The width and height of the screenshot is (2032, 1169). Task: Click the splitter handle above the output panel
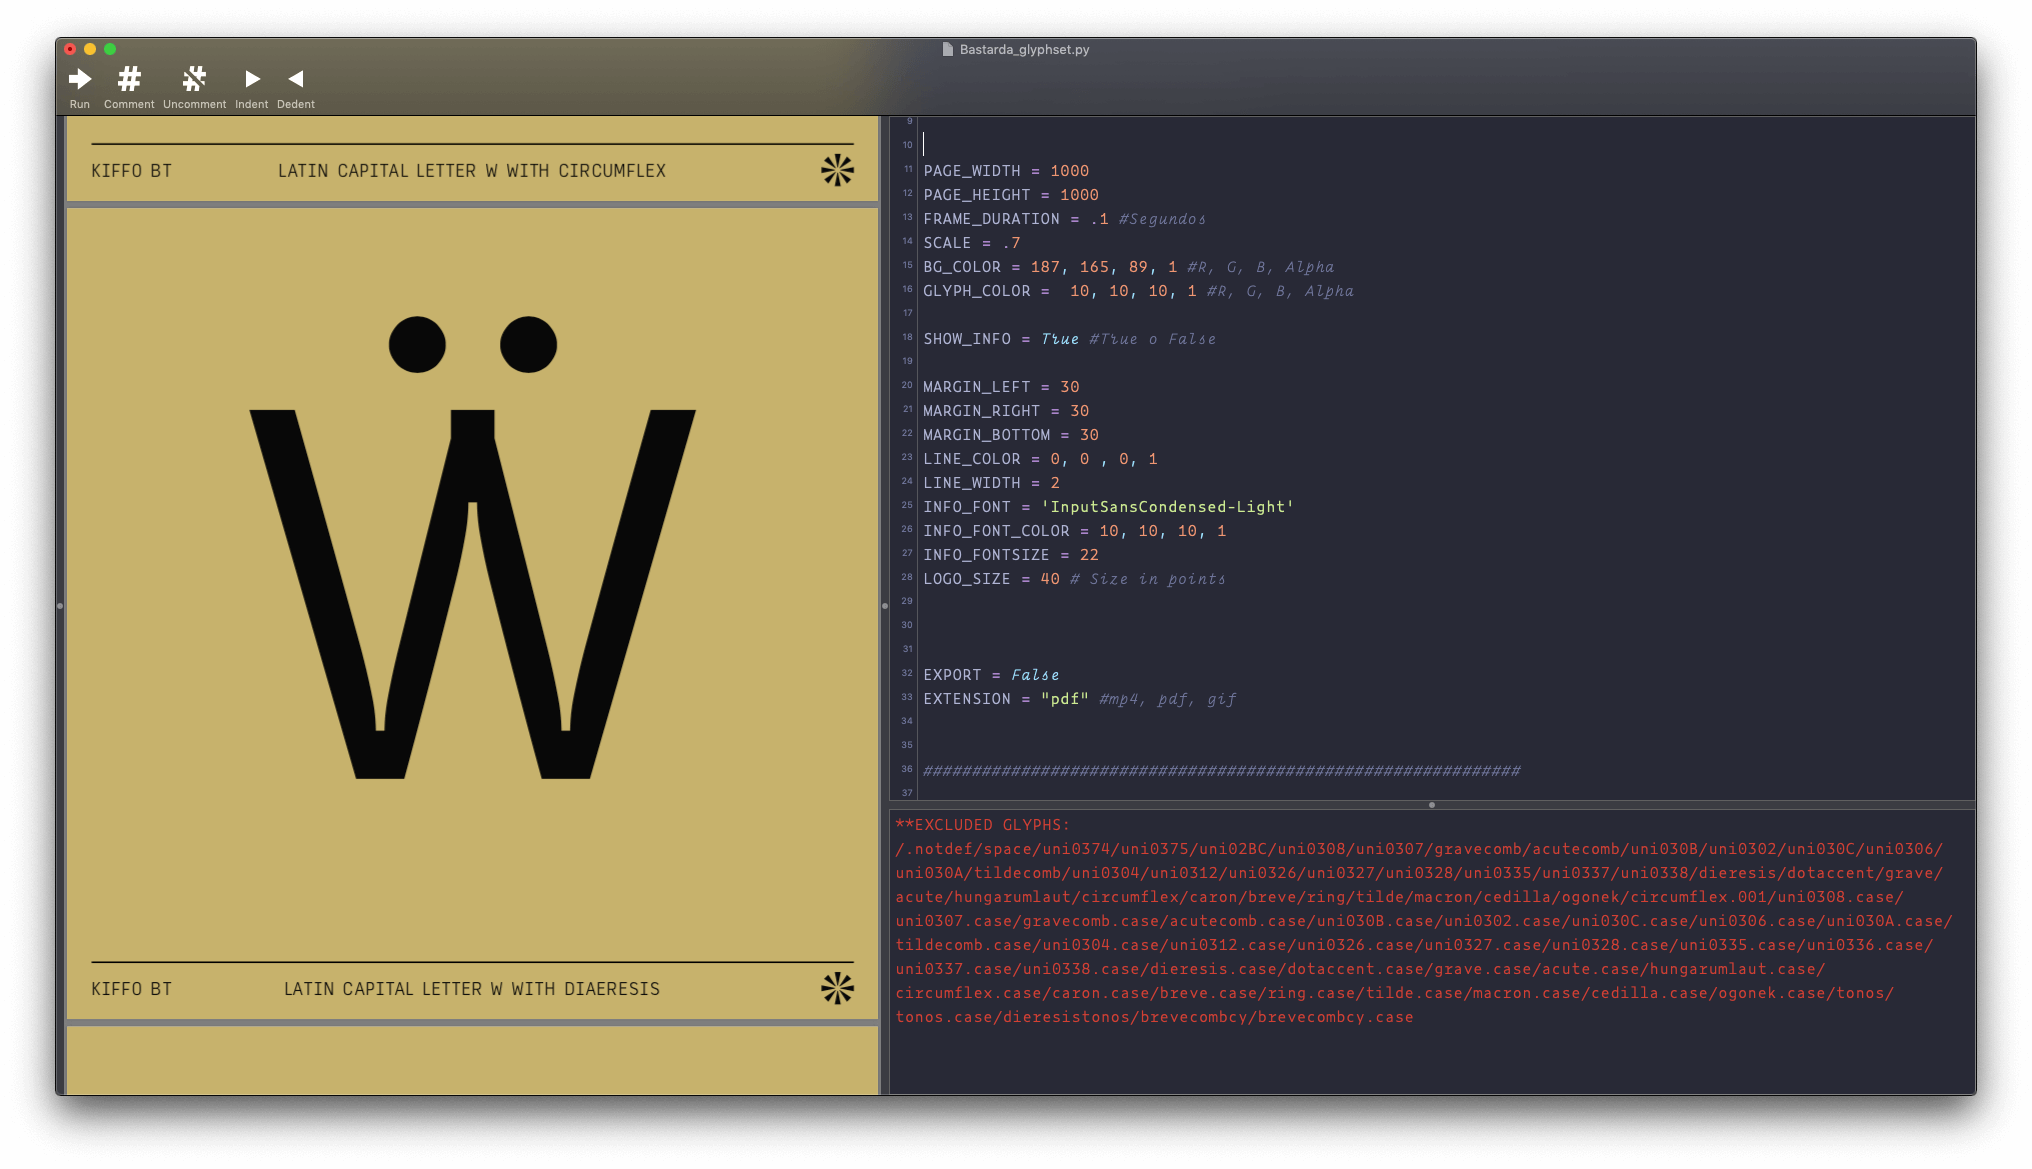(1432, 805)
